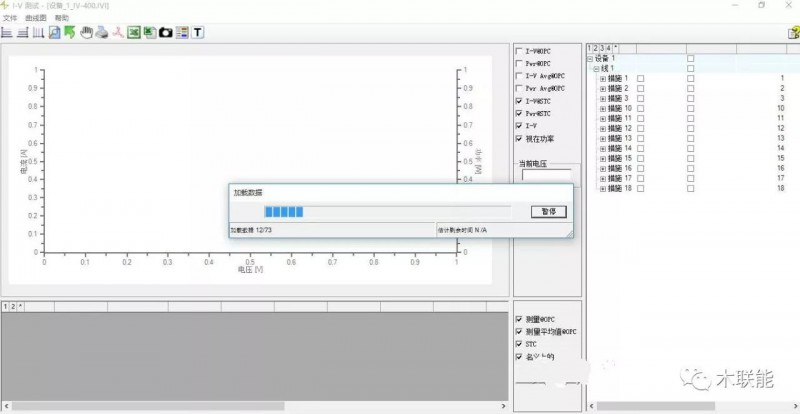Expand the 描迹 15 tree node
The image size is (800, 414).
[x=603, y=158]
